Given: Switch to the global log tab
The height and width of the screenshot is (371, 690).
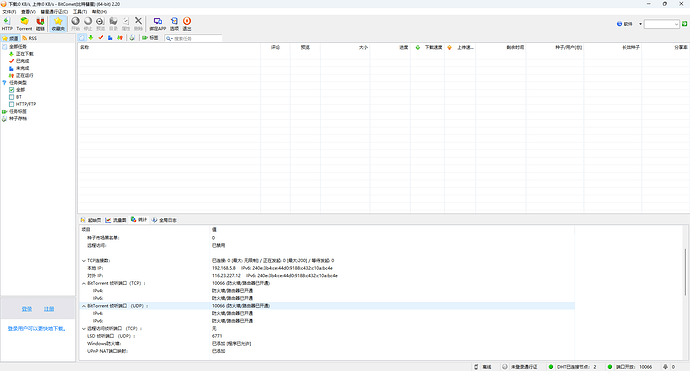Looking at the screenshot, I should (x=164, y=220).
